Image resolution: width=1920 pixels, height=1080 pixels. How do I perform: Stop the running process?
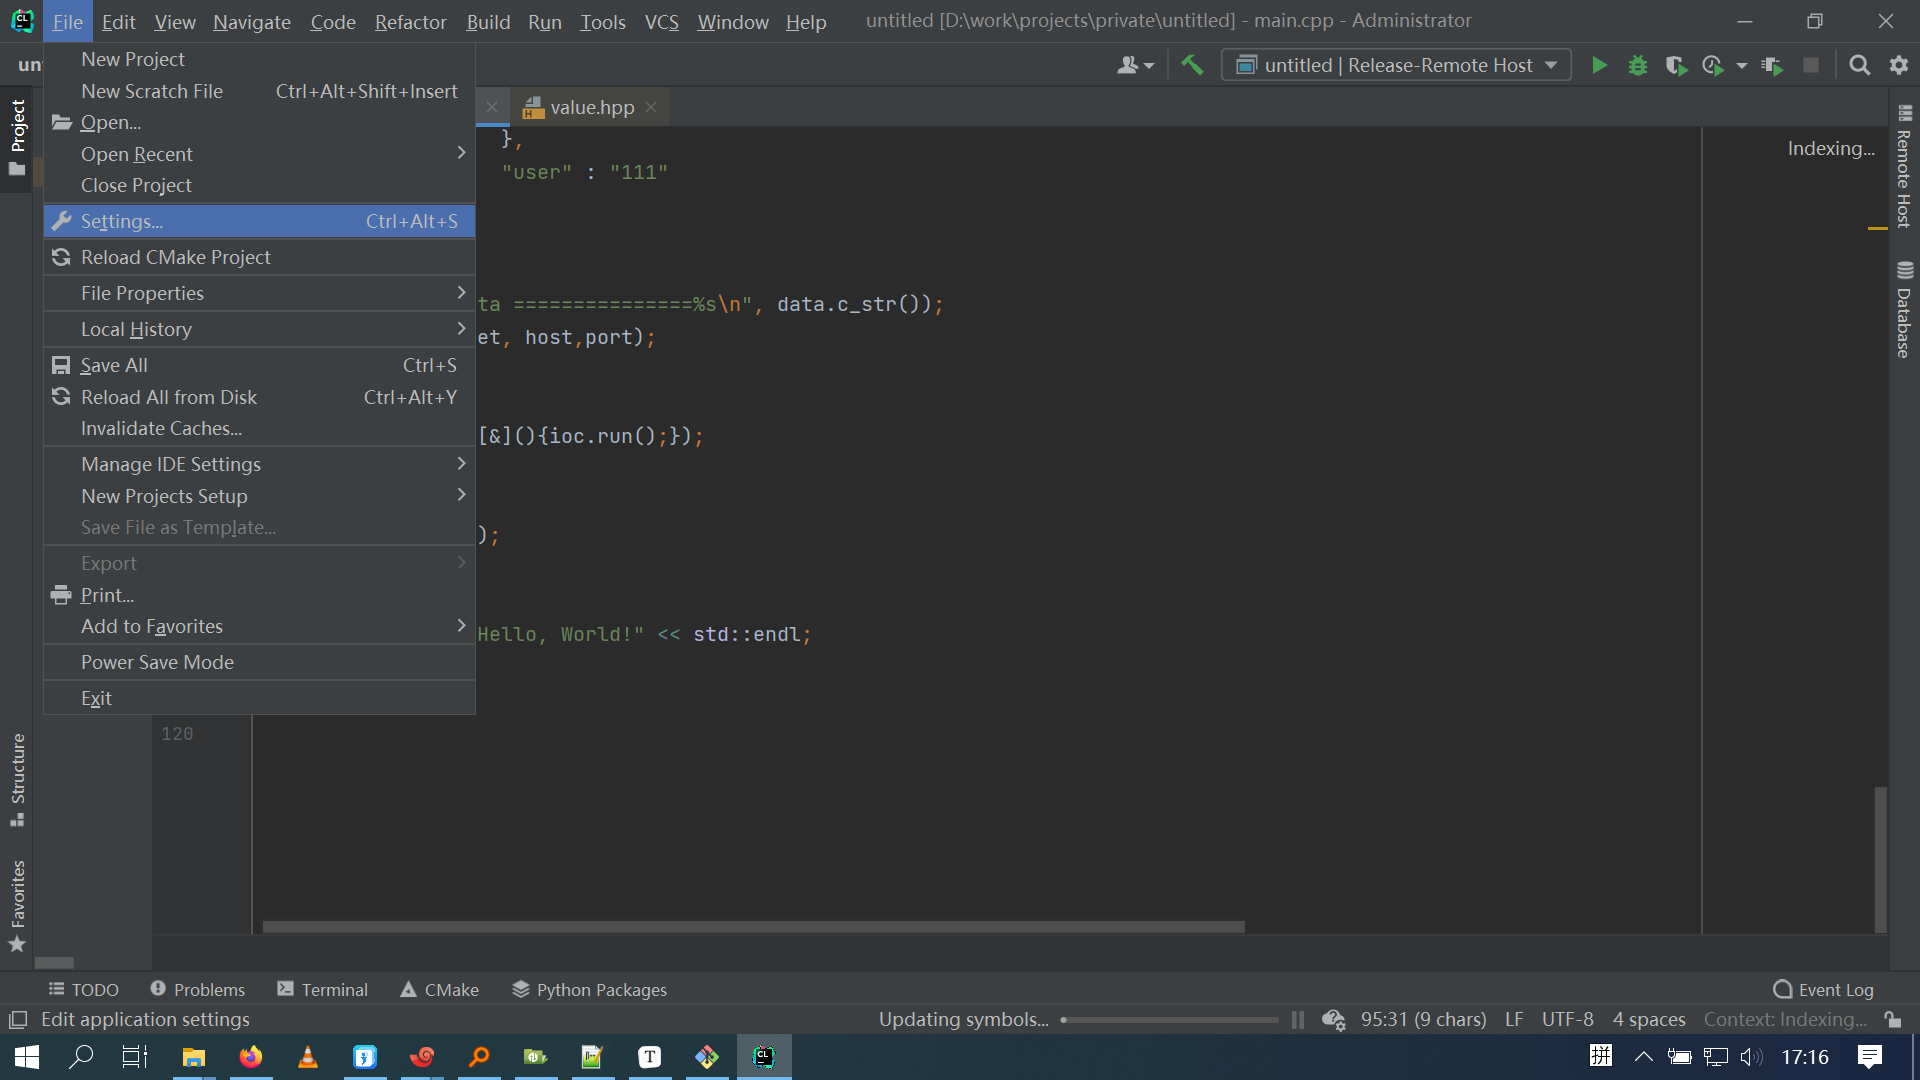(x=1811, y=64)
